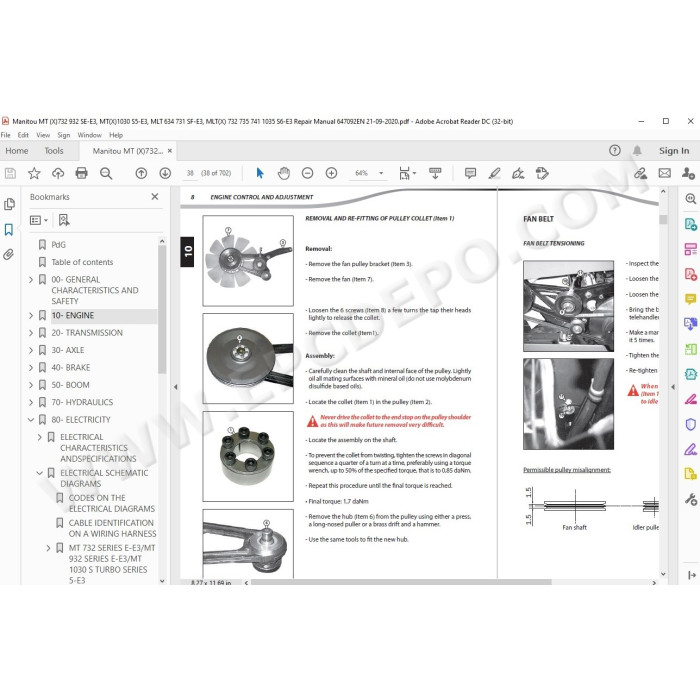Collapse the left navigation pane arrow

click(x=175, y=387)
